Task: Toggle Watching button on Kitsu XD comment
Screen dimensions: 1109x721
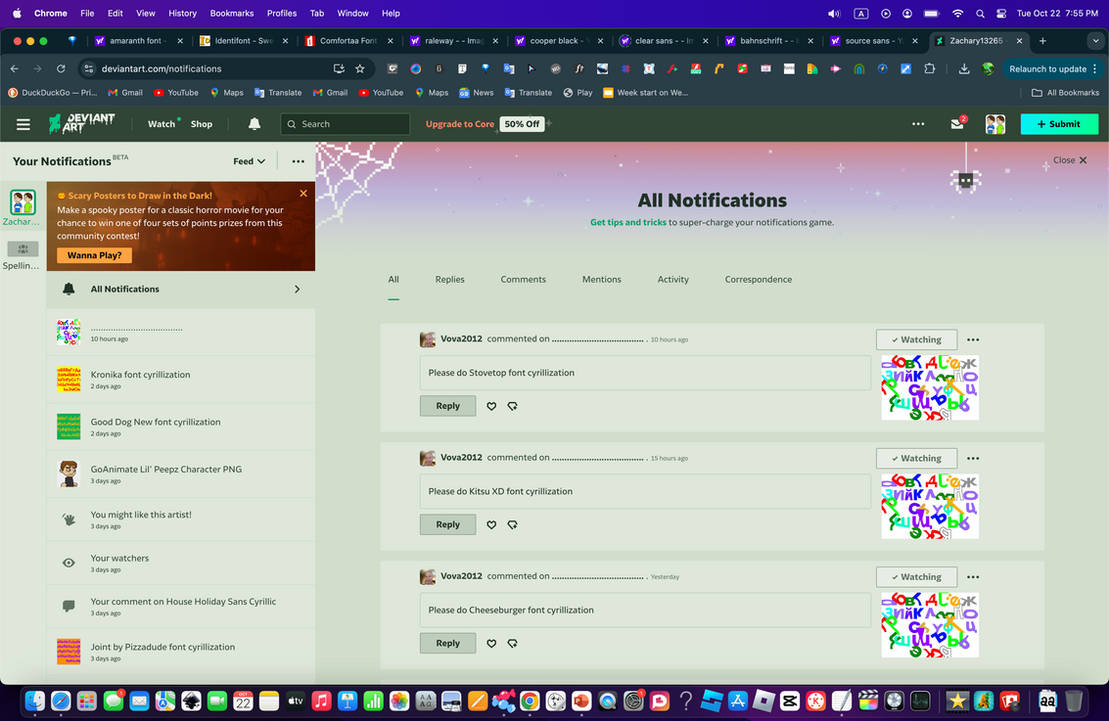Action: pyautogui.click(x=916, y=458)
